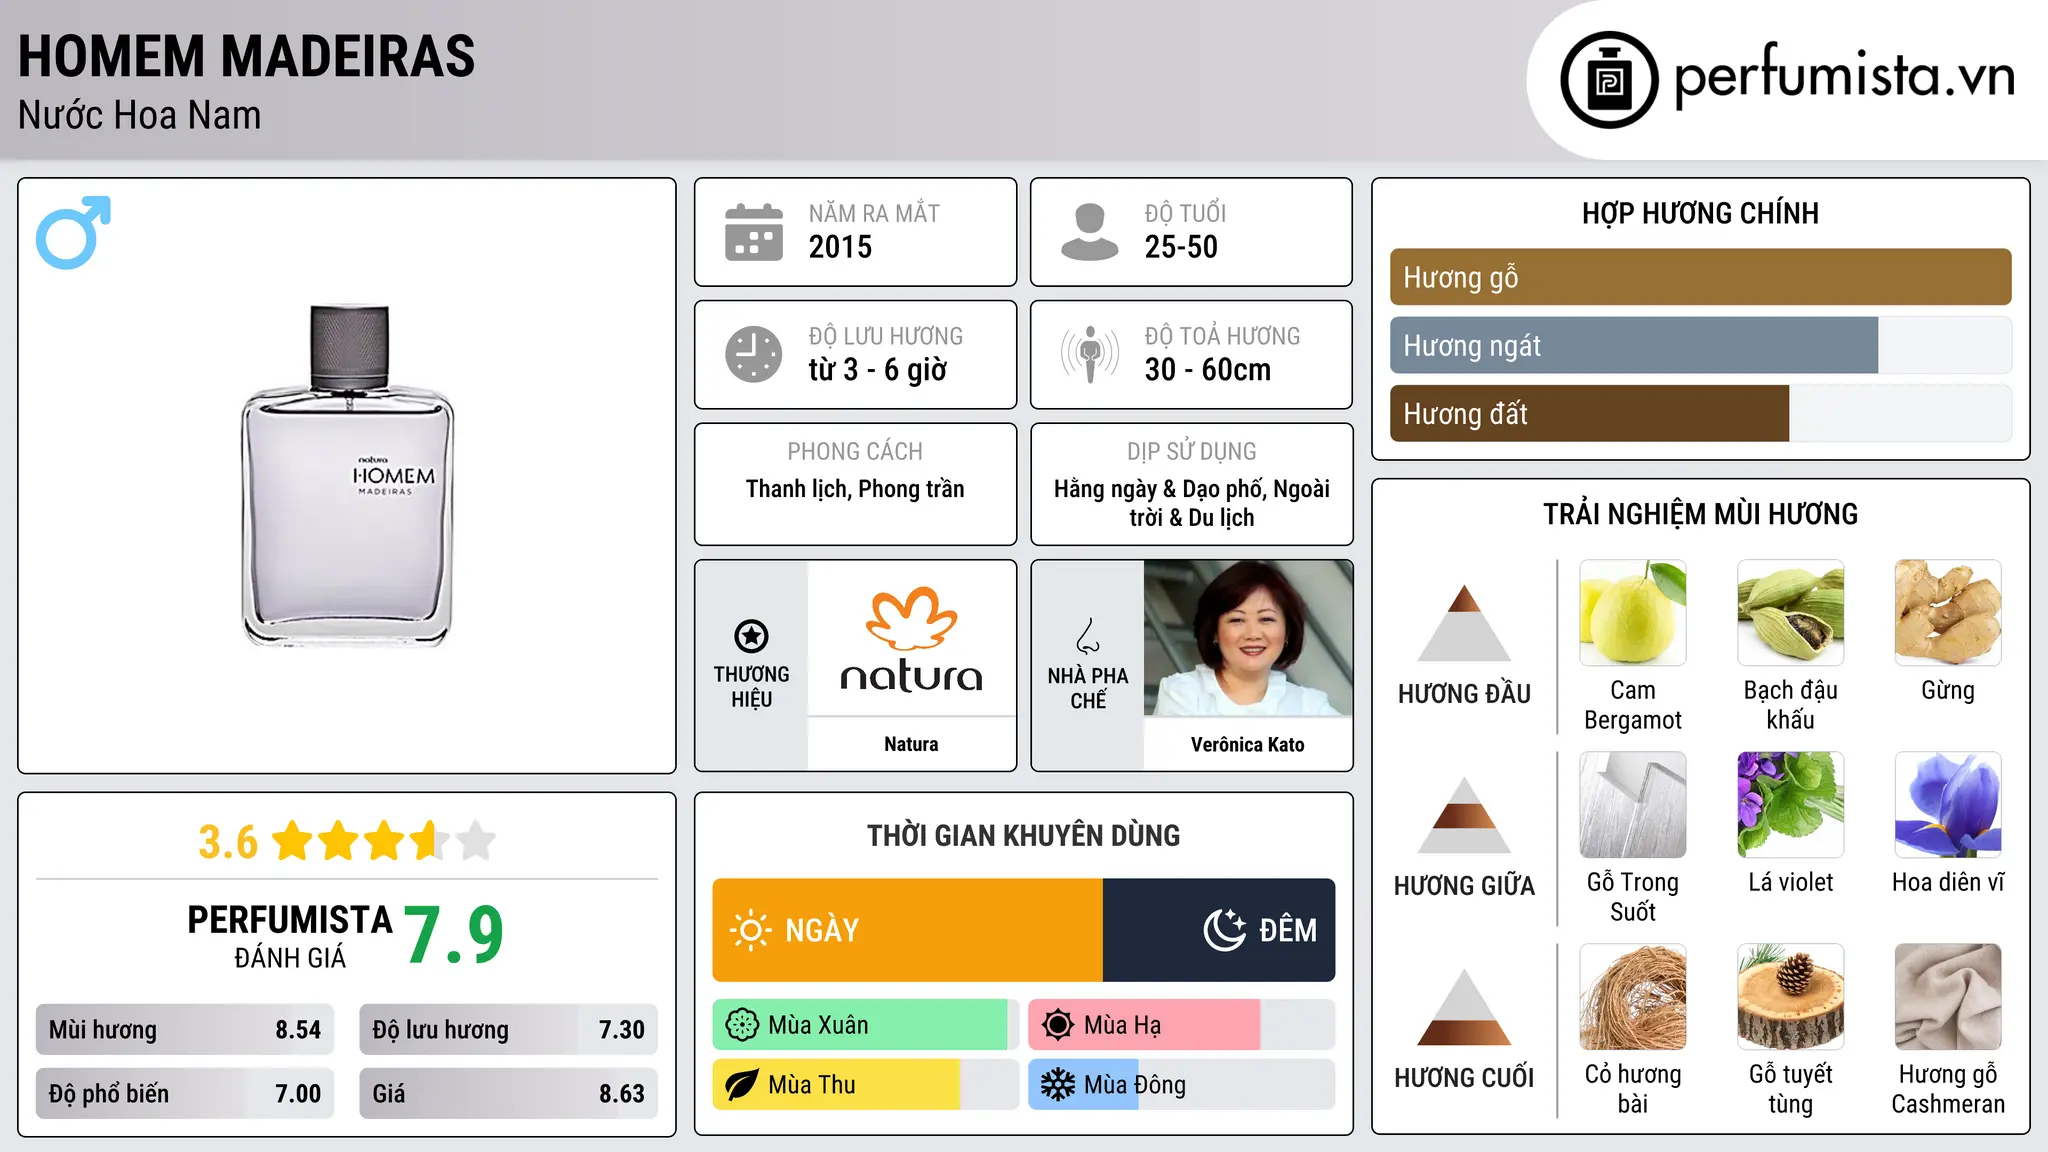Click the snowflake icon for Mùa Đông
The image size is (2048, 1152).
point(1058,1085)
